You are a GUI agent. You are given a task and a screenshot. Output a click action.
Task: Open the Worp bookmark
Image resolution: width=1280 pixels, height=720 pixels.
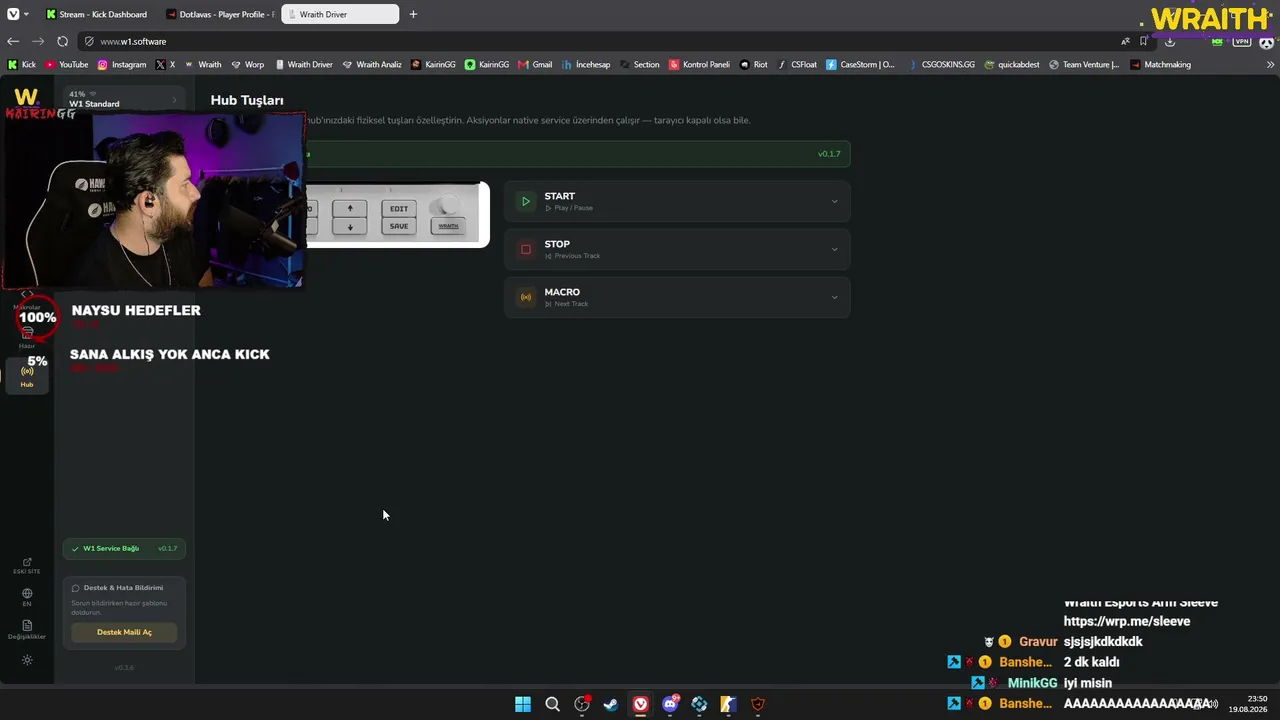click(248, 65)
